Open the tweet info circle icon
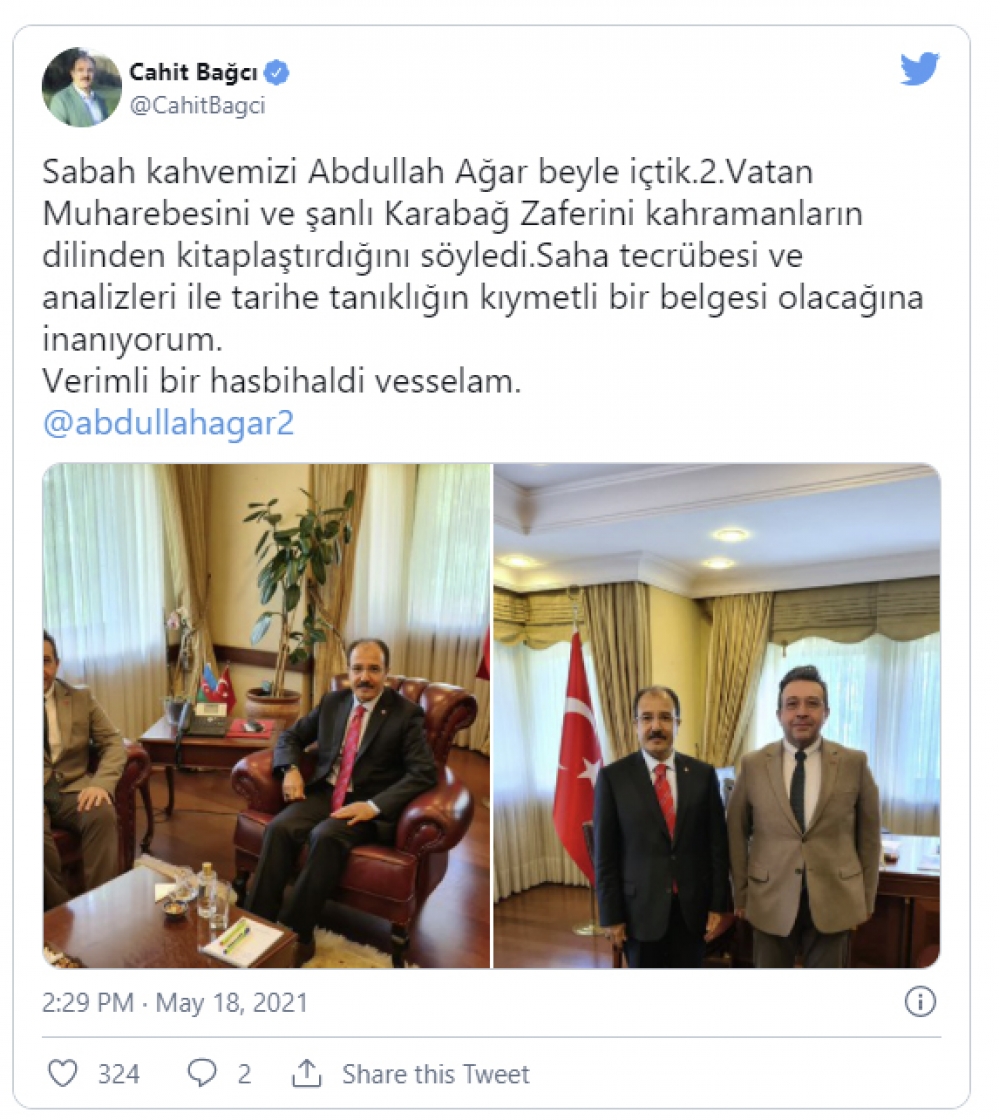1000x1120 pixels. pyautogui.click(x=920, y=1001)
